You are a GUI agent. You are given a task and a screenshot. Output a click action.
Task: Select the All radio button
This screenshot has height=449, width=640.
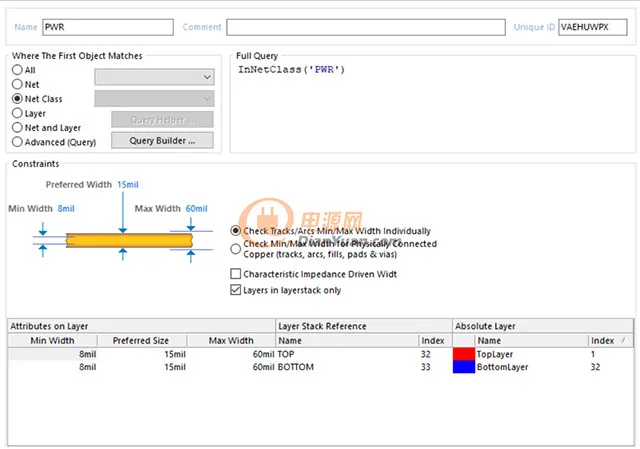17,71
